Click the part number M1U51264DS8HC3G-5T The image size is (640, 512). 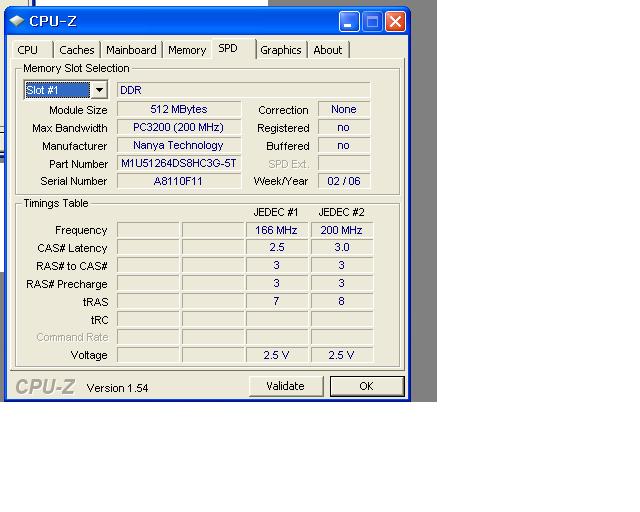point(179,163)
